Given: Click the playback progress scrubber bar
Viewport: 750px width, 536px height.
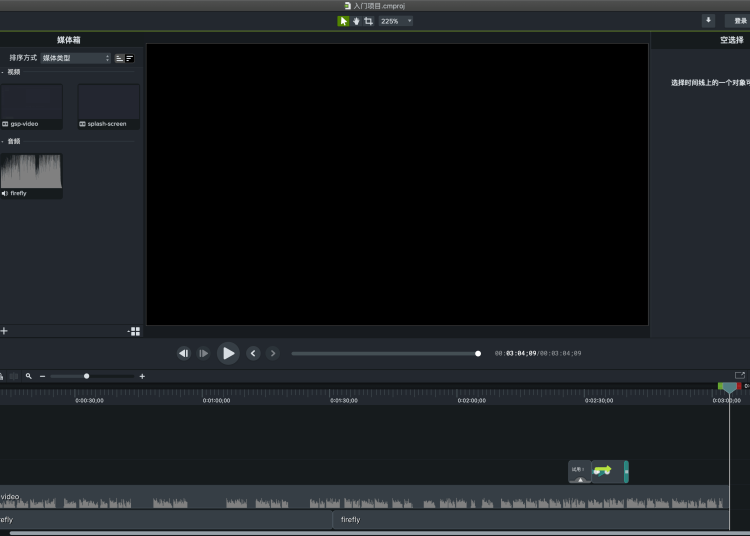Looking at the screenshot, I should pyautogui.click(x=385, y=353).
